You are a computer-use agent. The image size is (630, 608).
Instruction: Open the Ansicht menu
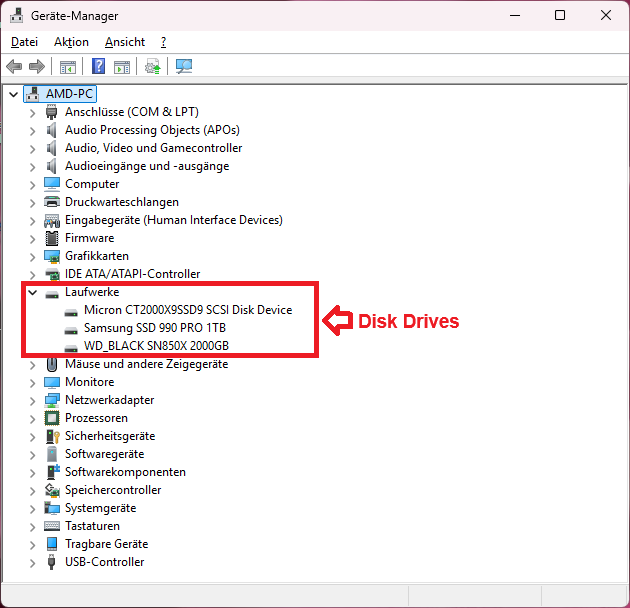pyautogui.click(x=124, y=42)
